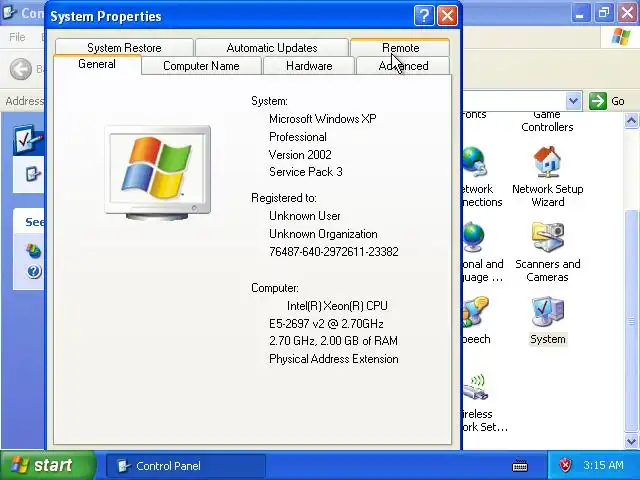640x480 pixels.
Task: Click the 'Game Controllers' label
Action: 547,121
